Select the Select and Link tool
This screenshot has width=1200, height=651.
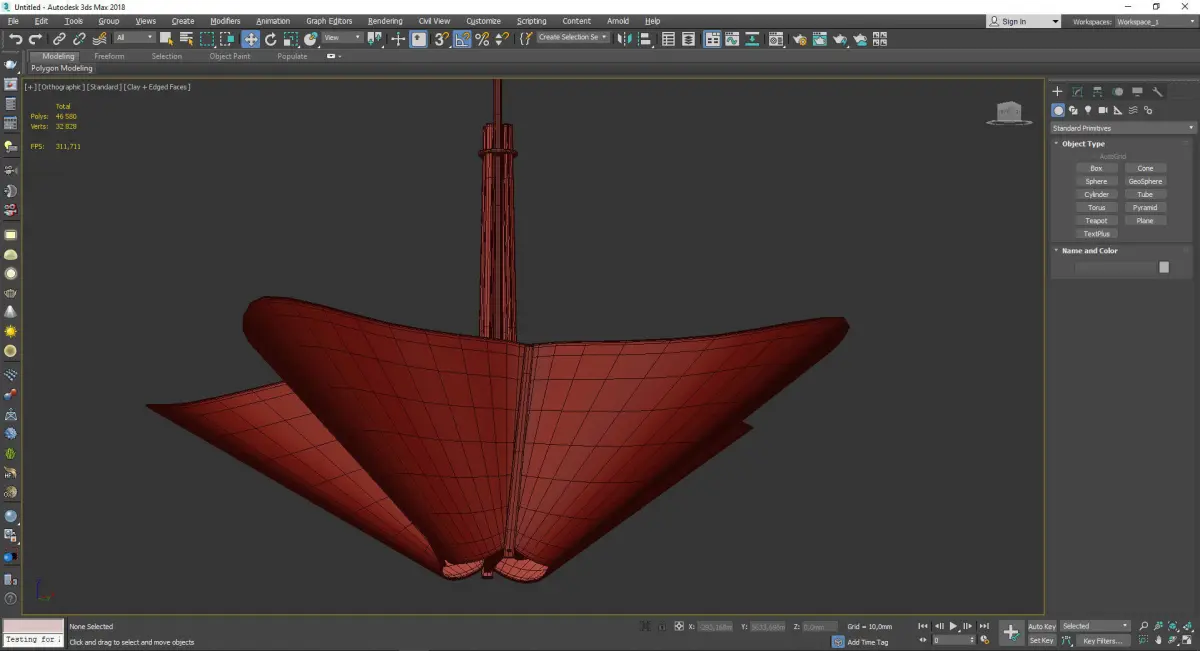60,39
